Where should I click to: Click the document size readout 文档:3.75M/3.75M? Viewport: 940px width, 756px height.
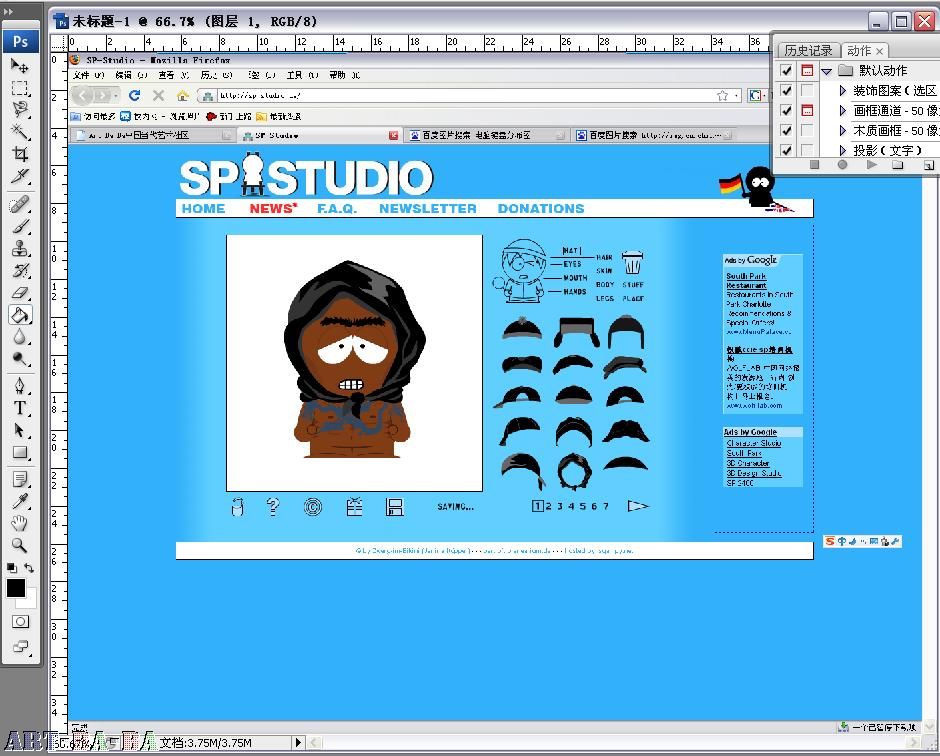[x=205, y=743]
